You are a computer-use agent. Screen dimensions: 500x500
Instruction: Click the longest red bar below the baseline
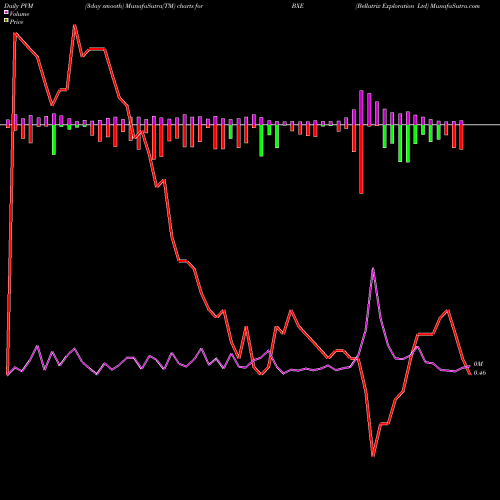[361, 159]
